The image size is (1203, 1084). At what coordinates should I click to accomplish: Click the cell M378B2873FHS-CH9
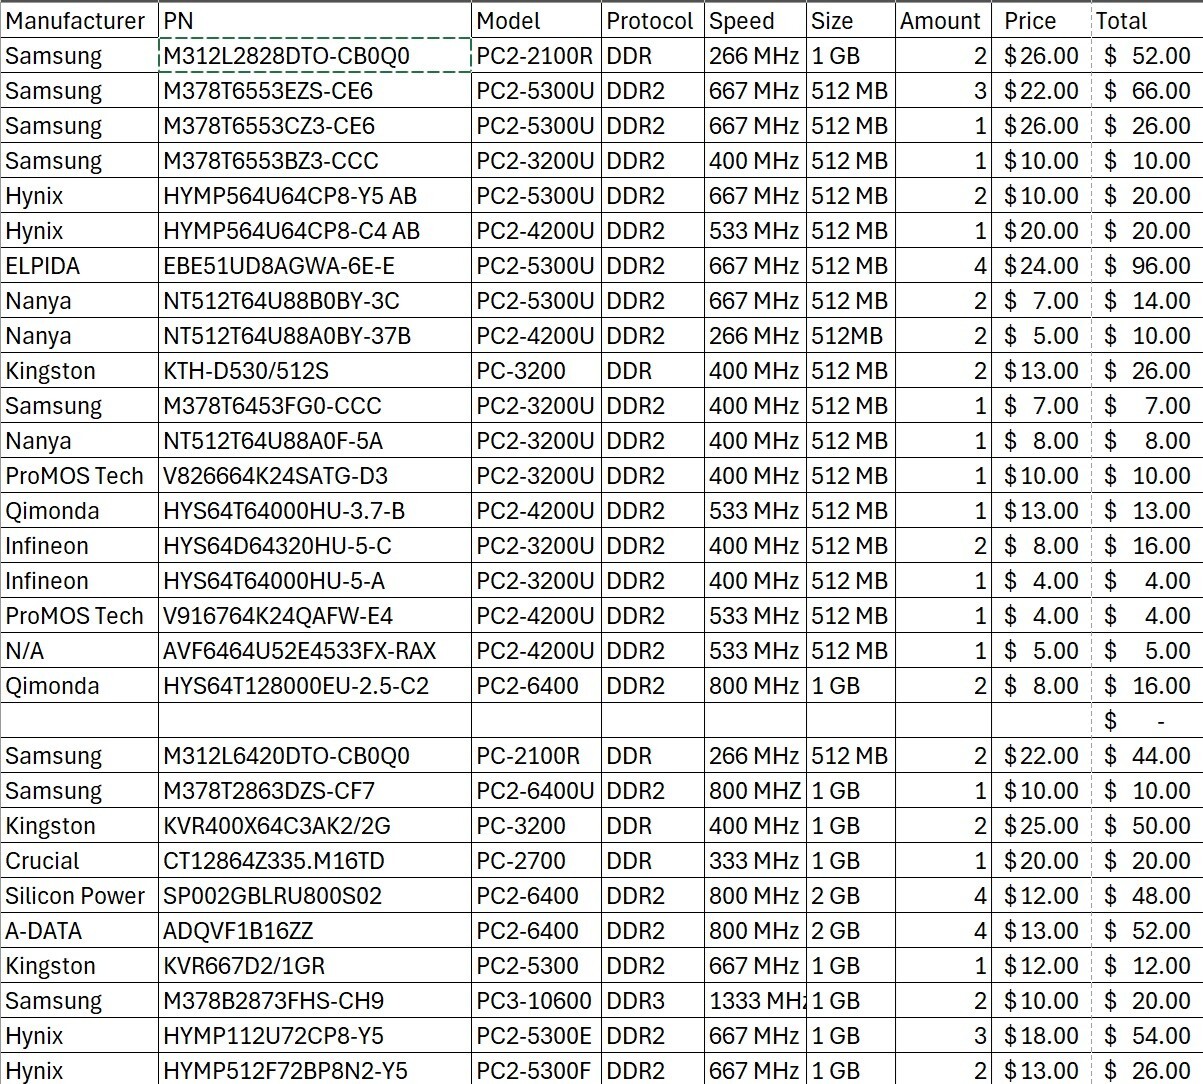click(x=315, y=1001)
